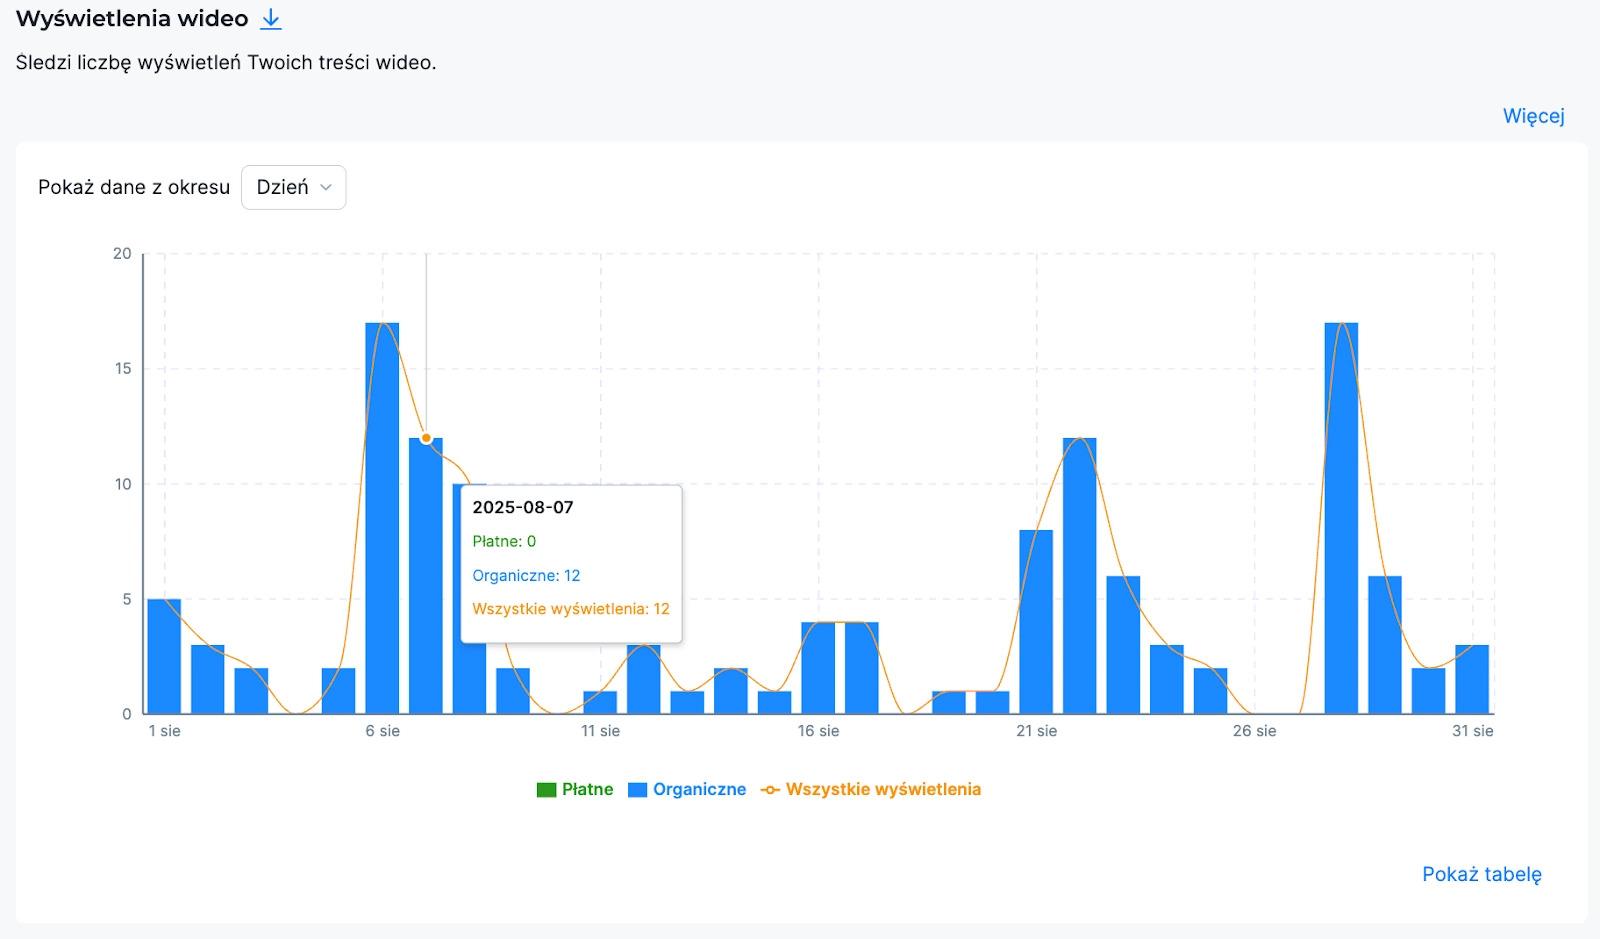Select the bar above the 31 sie label

point(1472,679)
